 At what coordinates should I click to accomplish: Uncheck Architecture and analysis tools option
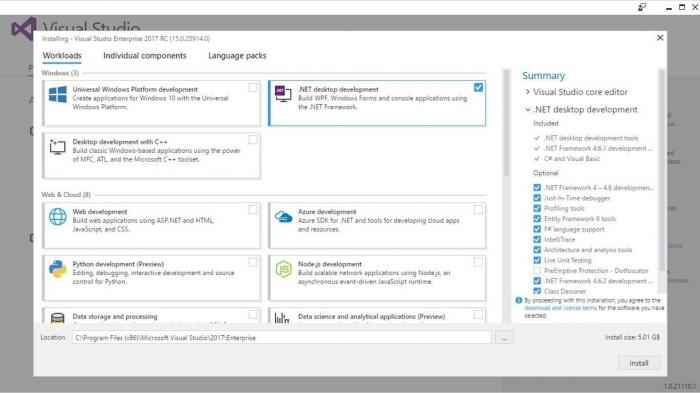[537, 250]
